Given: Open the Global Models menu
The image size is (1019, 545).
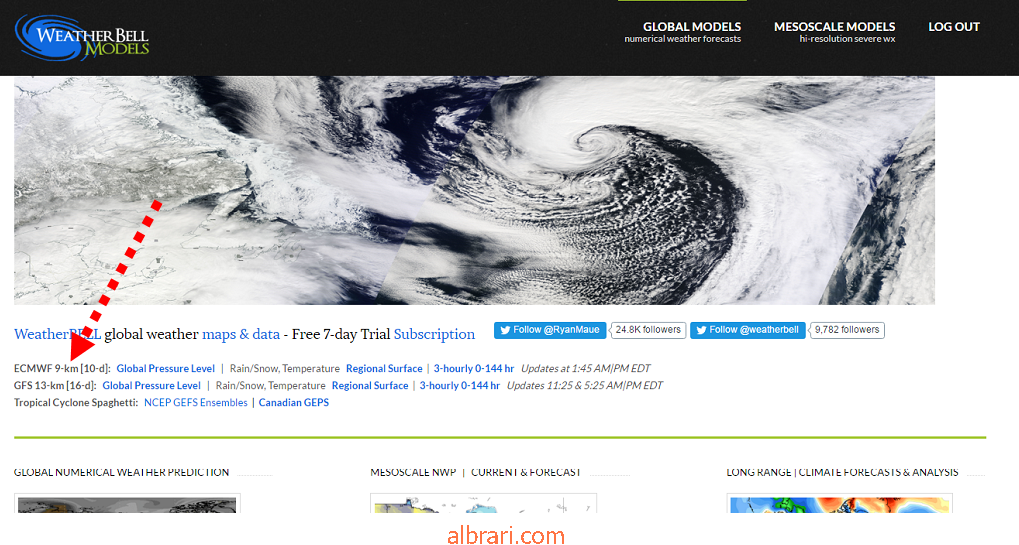Looking at the screenshot, I should [682, 32].
